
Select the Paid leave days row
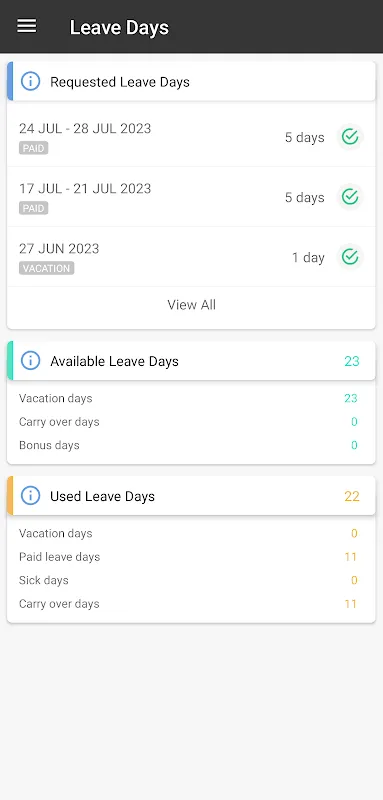[x=188, y=557]
